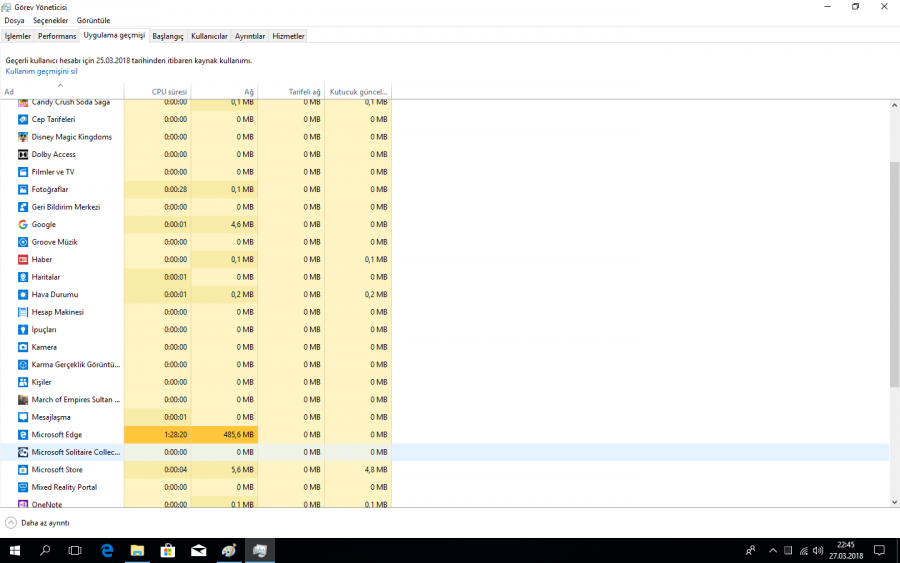Sort by the Ağ column header
The width and height of the screenshot is (900, 563).
(224, 91)
